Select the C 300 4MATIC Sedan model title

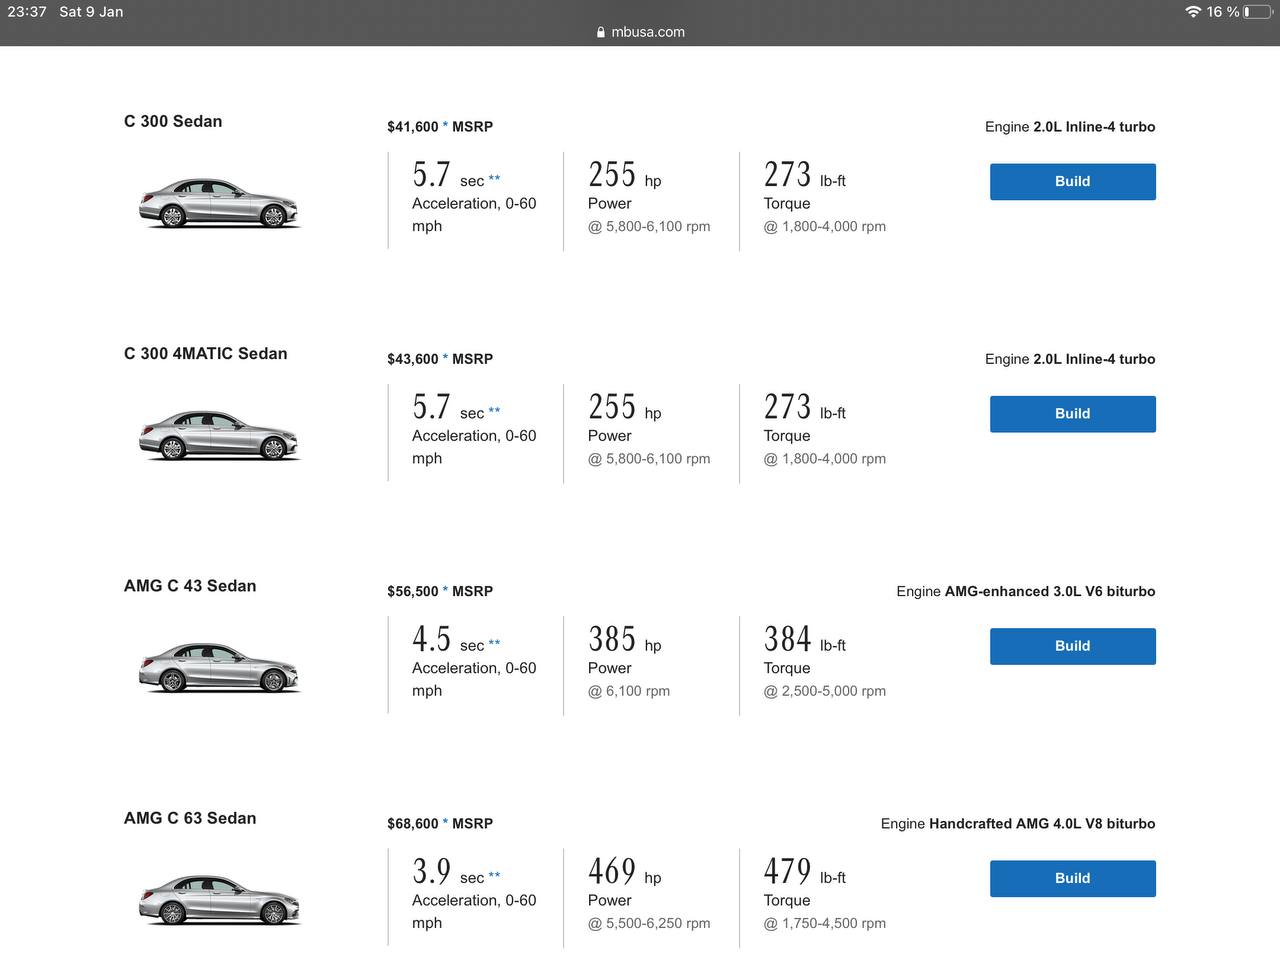coord(205,353)
